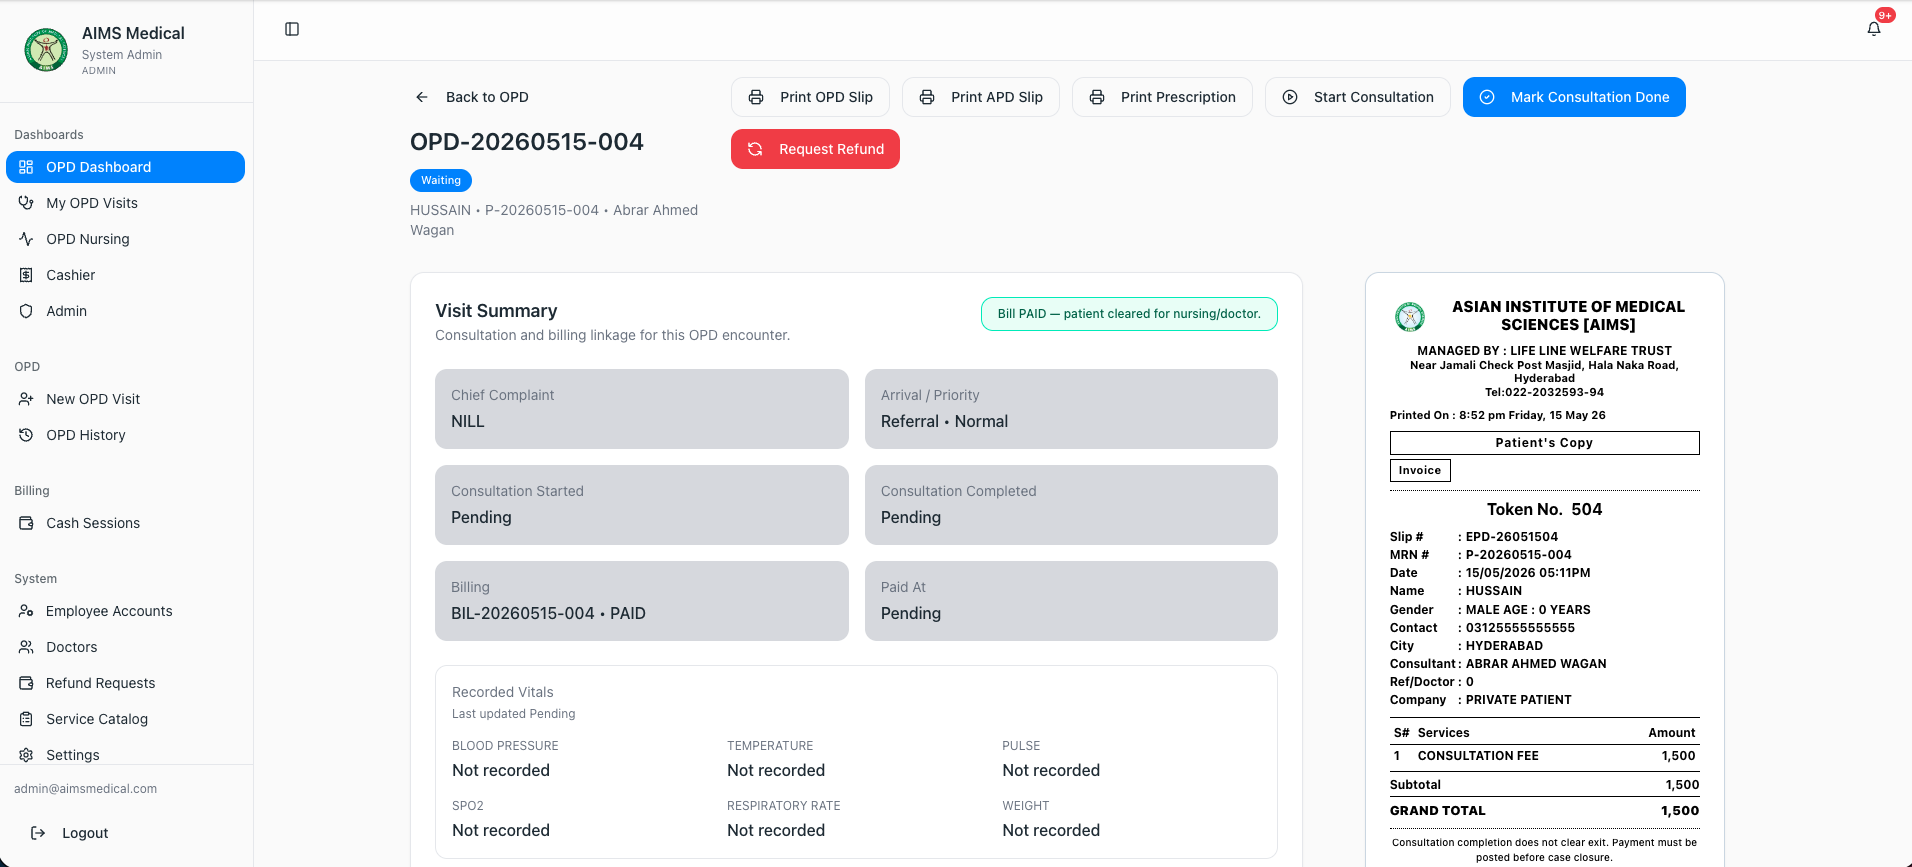The height and width of the screenshot is (867, 1912).
Task: Click the Cash Sessions wallet icon
Action: (x=26, y=523)
